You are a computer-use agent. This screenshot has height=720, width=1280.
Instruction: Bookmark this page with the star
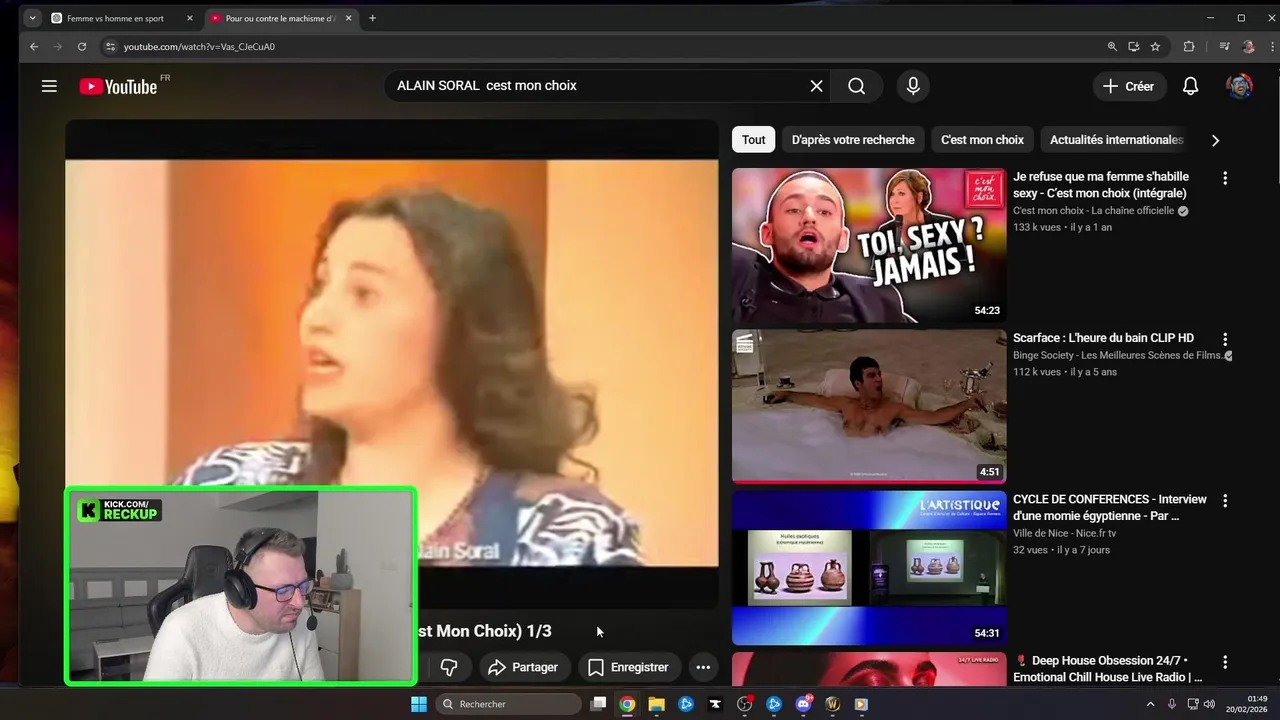point(1155,46)
